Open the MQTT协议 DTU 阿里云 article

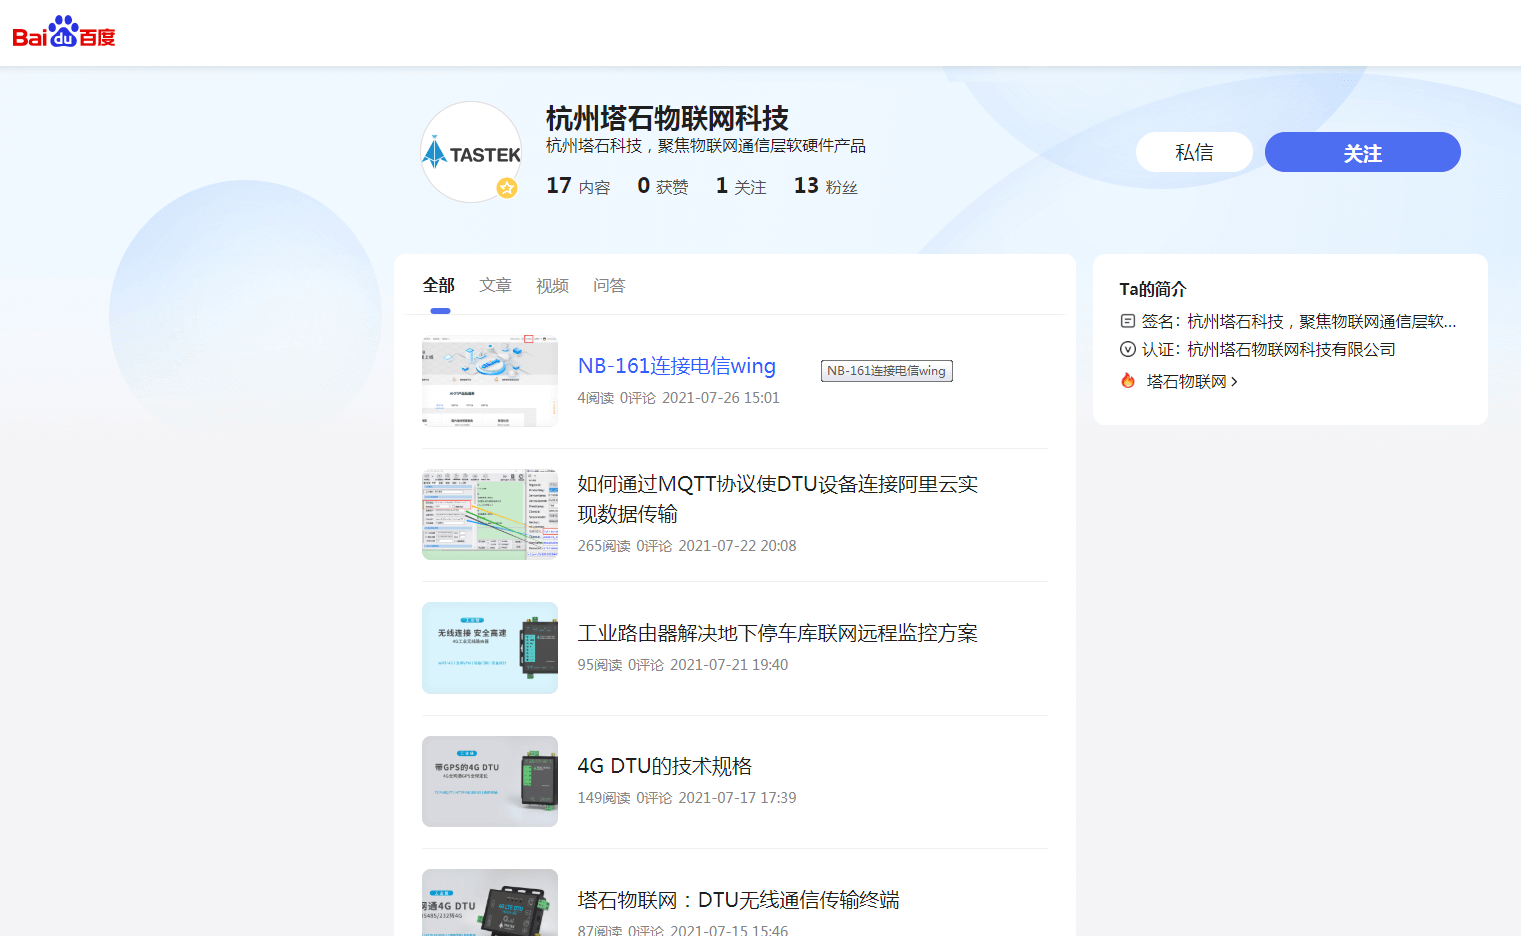pyautogui.click(x=778, y=499)
